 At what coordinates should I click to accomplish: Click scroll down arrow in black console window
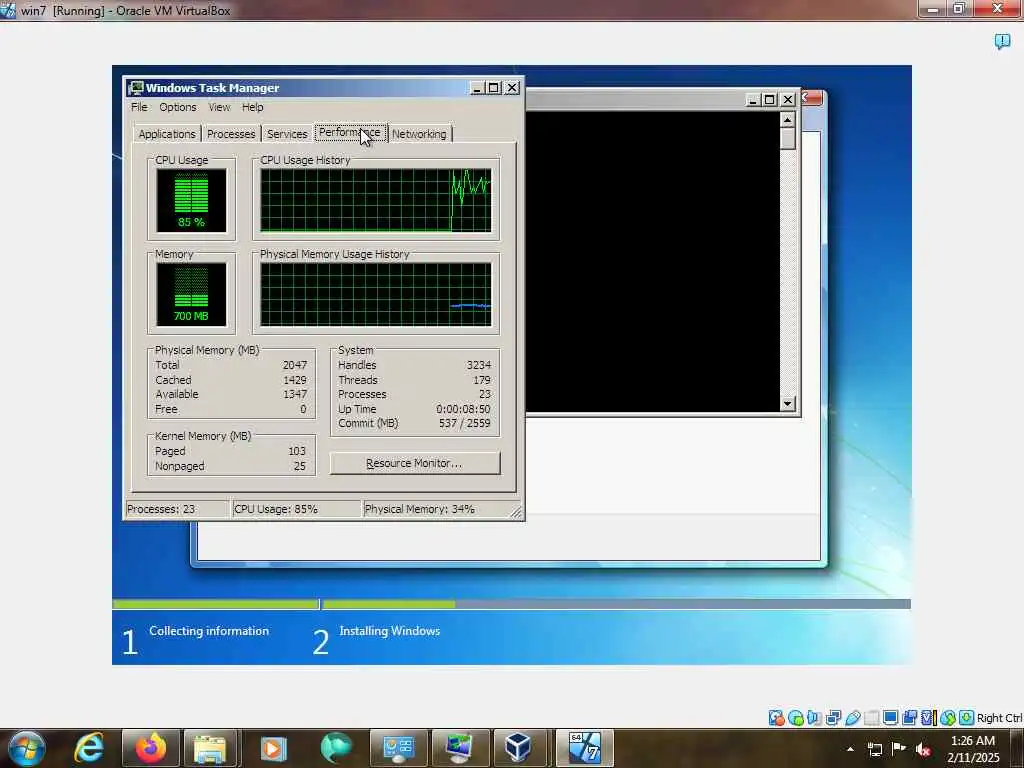tap(788, 404)
